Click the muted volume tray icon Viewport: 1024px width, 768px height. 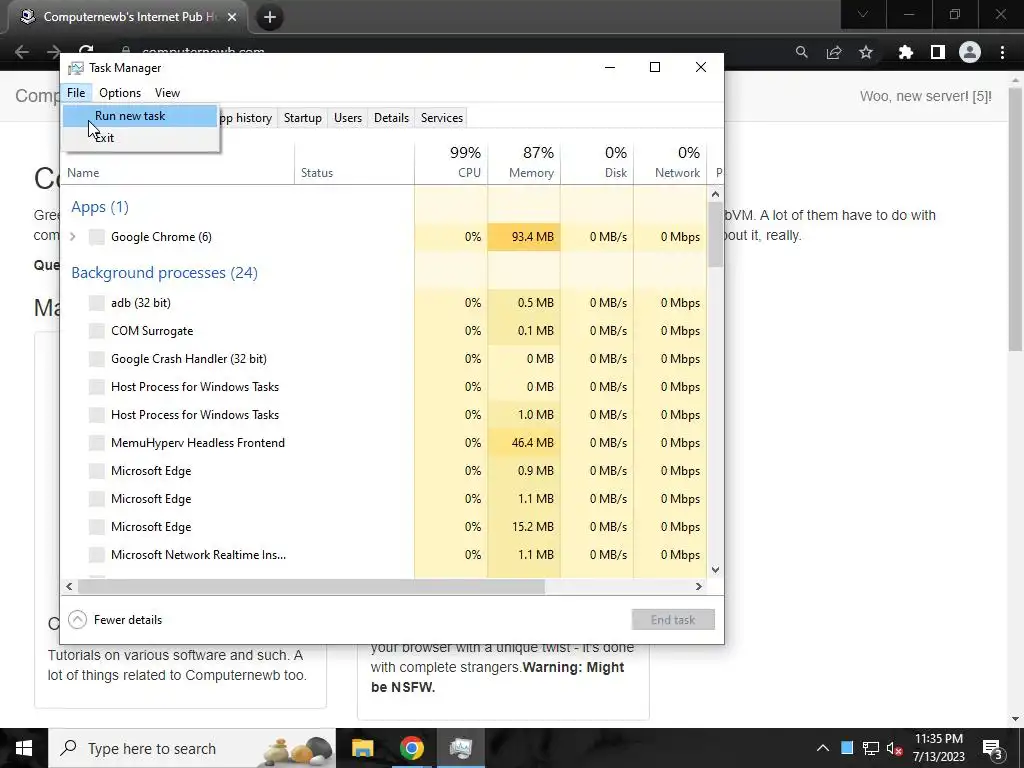[x=895, y=748]
